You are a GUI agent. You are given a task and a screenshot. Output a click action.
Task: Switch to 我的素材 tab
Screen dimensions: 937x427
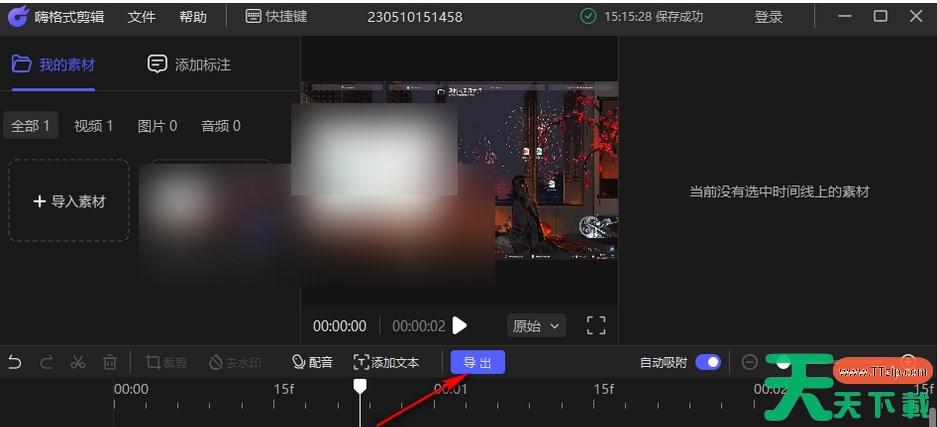(x=53, y=64)
